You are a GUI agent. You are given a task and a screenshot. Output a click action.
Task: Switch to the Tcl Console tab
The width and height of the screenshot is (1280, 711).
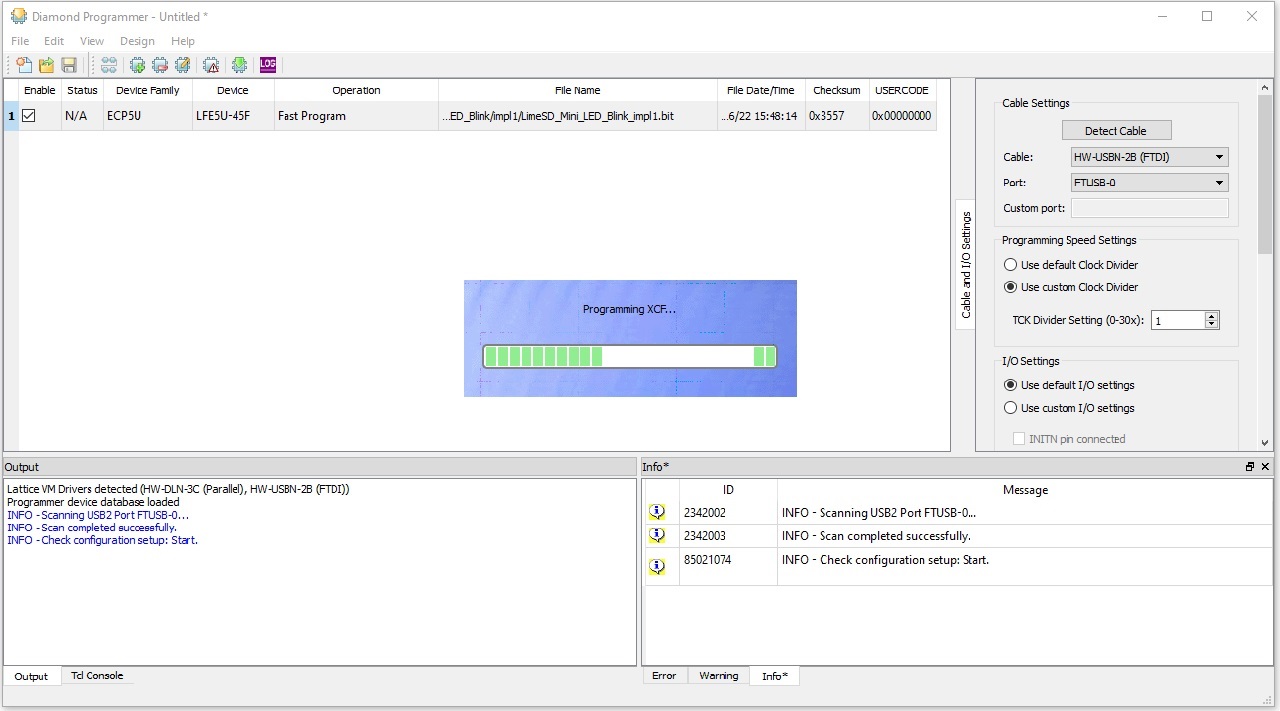tap(97, 676)
